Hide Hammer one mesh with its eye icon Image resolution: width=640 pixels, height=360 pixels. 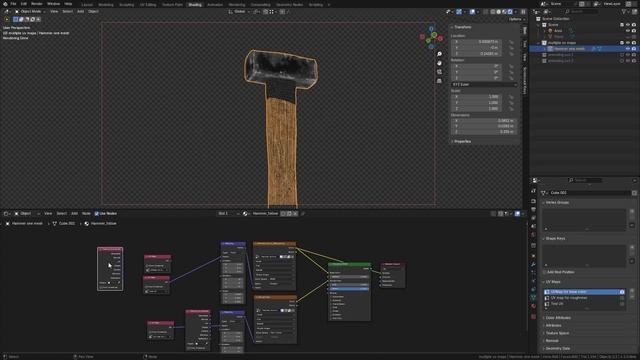pos(628,49)
